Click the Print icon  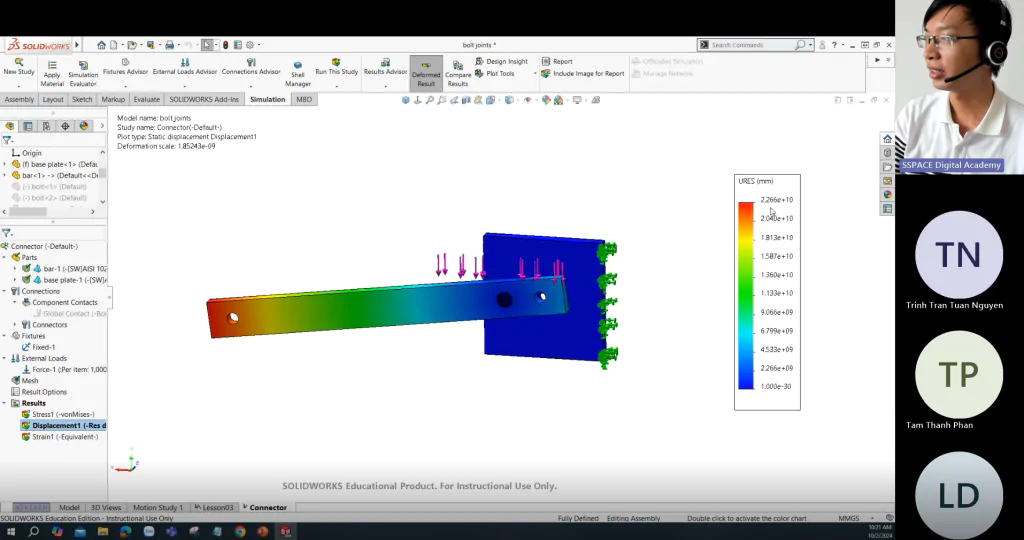[x=169, y=45]
